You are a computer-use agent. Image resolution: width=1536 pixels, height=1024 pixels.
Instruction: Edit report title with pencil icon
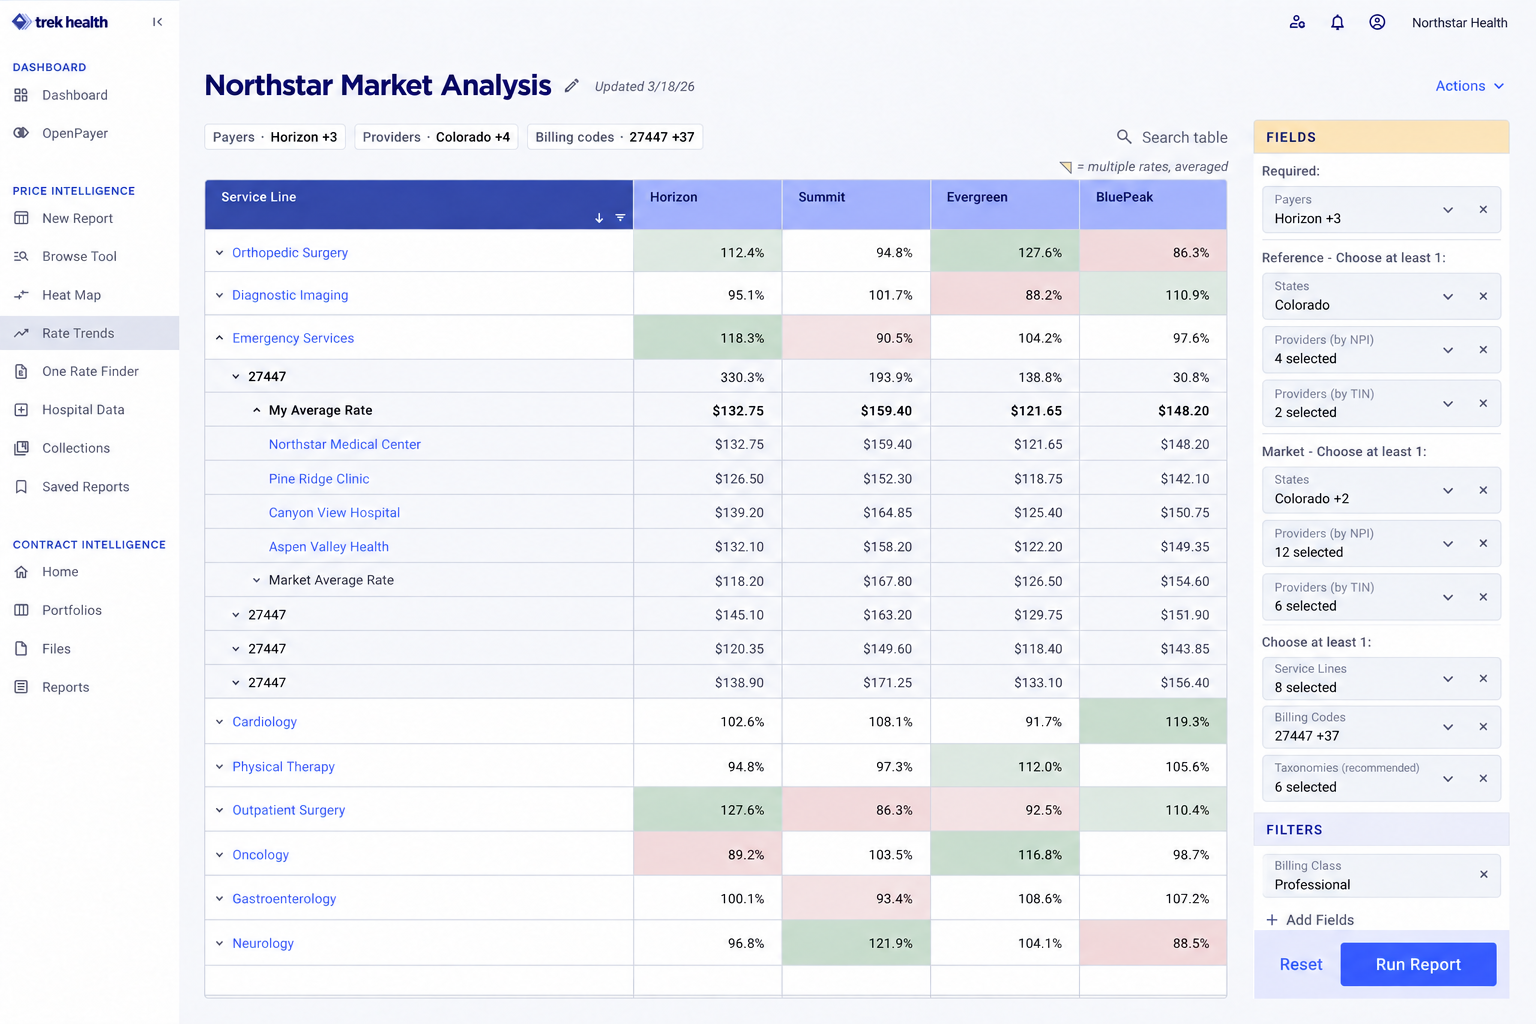571,86
